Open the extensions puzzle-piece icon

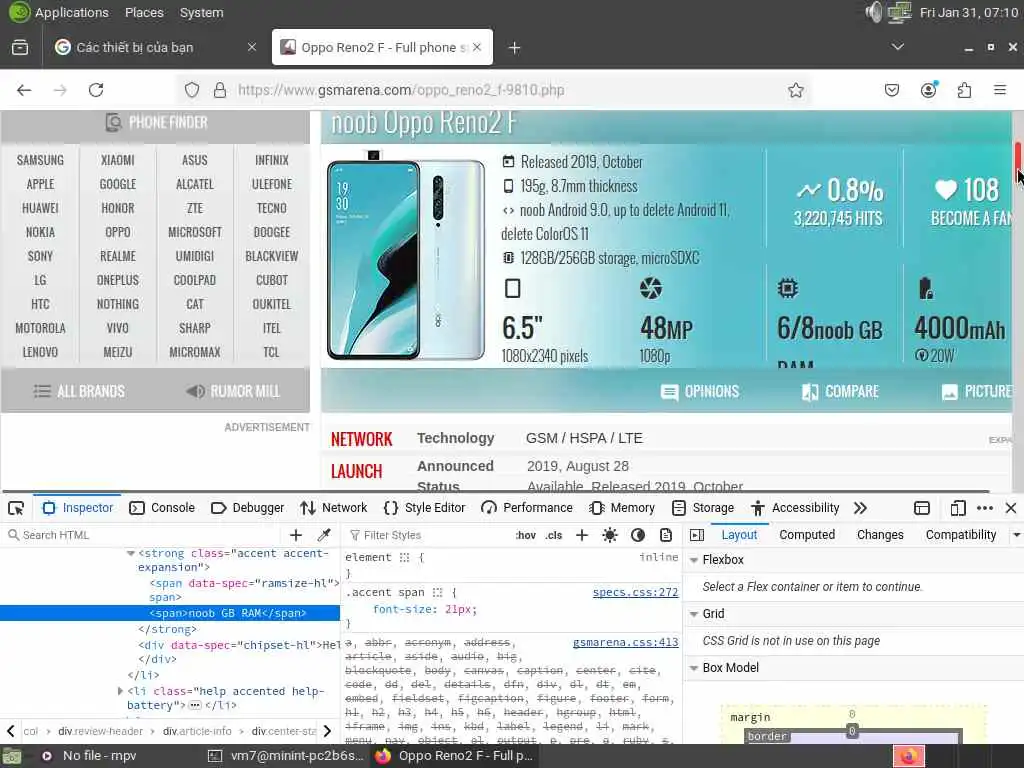click(965, 90)
